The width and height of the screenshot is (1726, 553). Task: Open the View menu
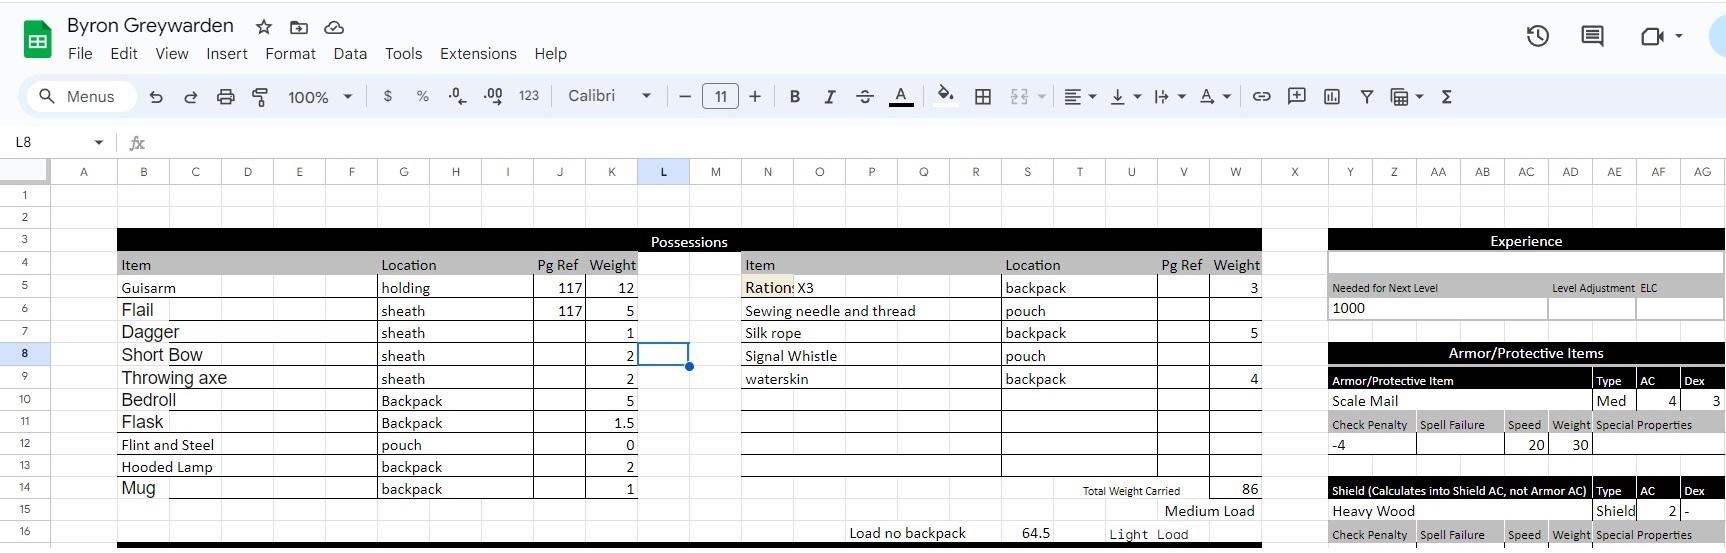coord(172,54)
